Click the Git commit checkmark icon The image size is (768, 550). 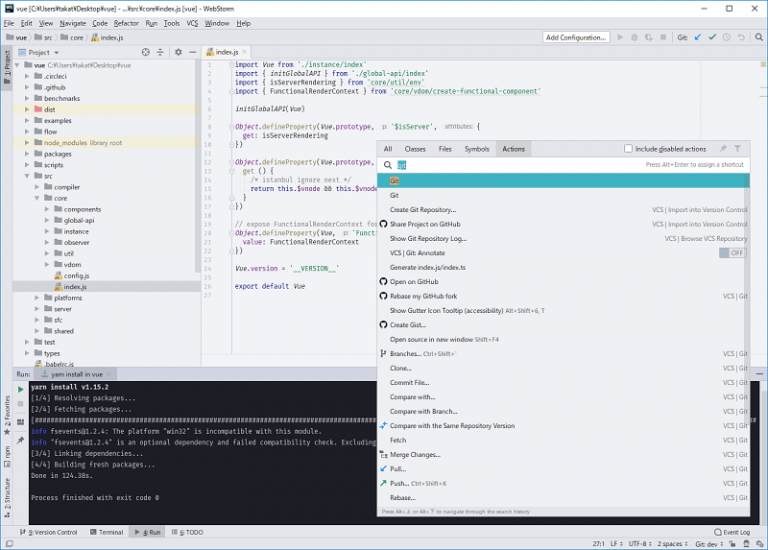click(712, 37)
